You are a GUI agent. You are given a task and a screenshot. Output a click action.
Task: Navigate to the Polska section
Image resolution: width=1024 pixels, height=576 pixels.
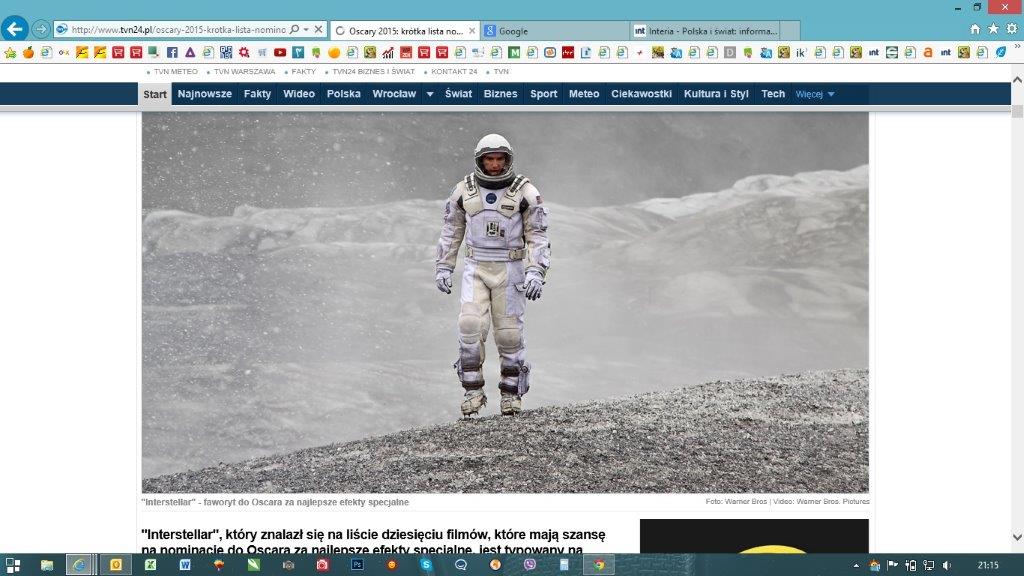click(x=344, y=94)
